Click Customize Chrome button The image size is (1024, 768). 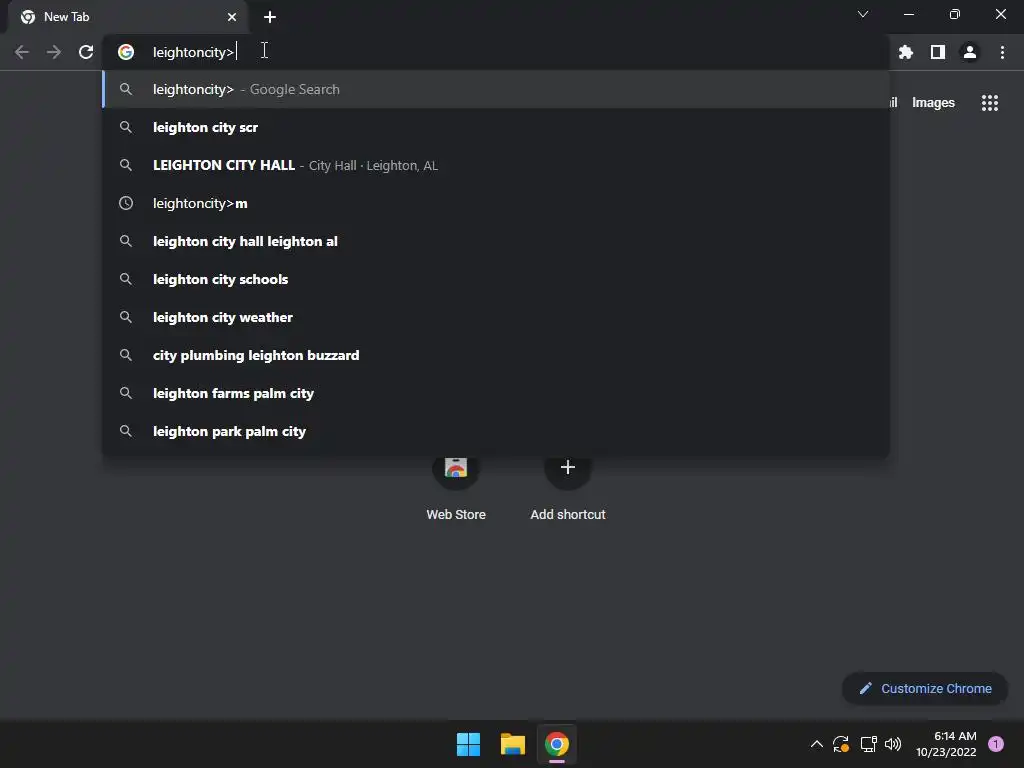coord(925,688)
